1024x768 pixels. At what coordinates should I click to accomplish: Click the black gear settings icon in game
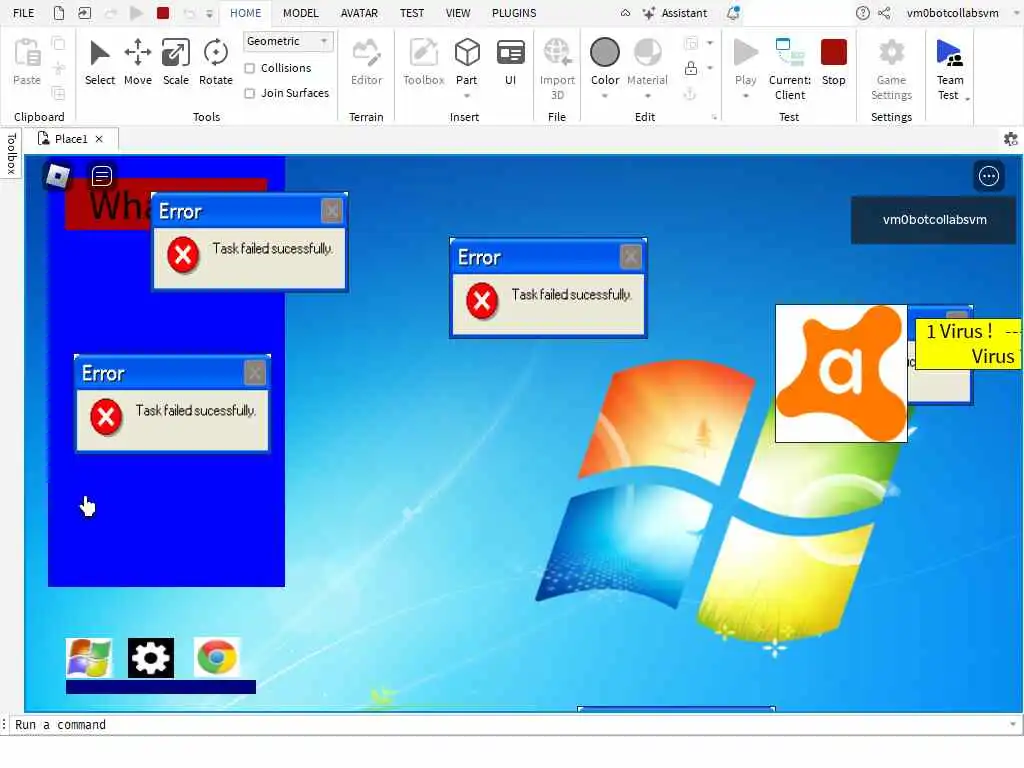[151, 658]
